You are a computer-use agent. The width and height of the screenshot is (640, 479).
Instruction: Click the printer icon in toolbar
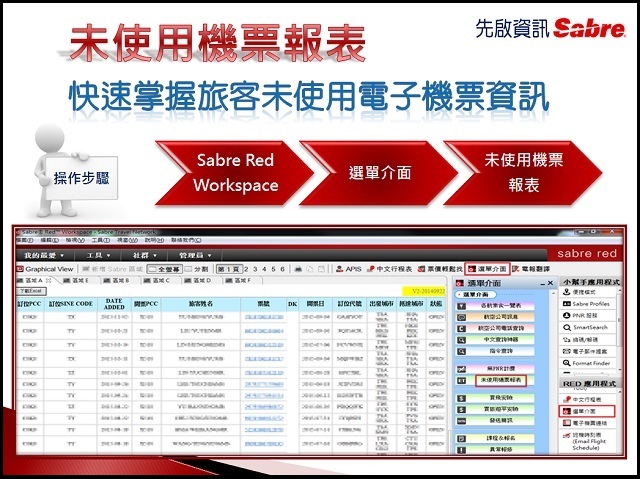tap(298, 269)
